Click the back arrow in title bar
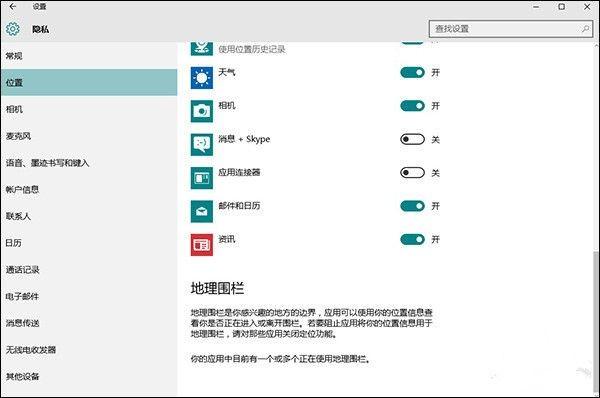The width and height of the screenshot is (600, 398). 13,7
